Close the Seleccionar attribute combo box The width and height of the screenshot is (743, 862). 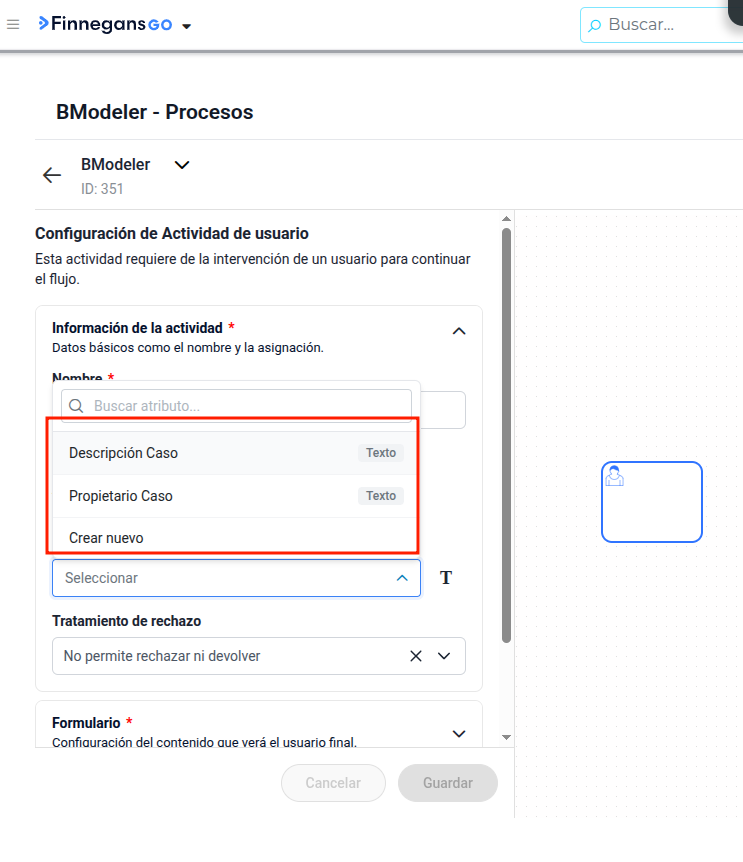click(402, 578)
